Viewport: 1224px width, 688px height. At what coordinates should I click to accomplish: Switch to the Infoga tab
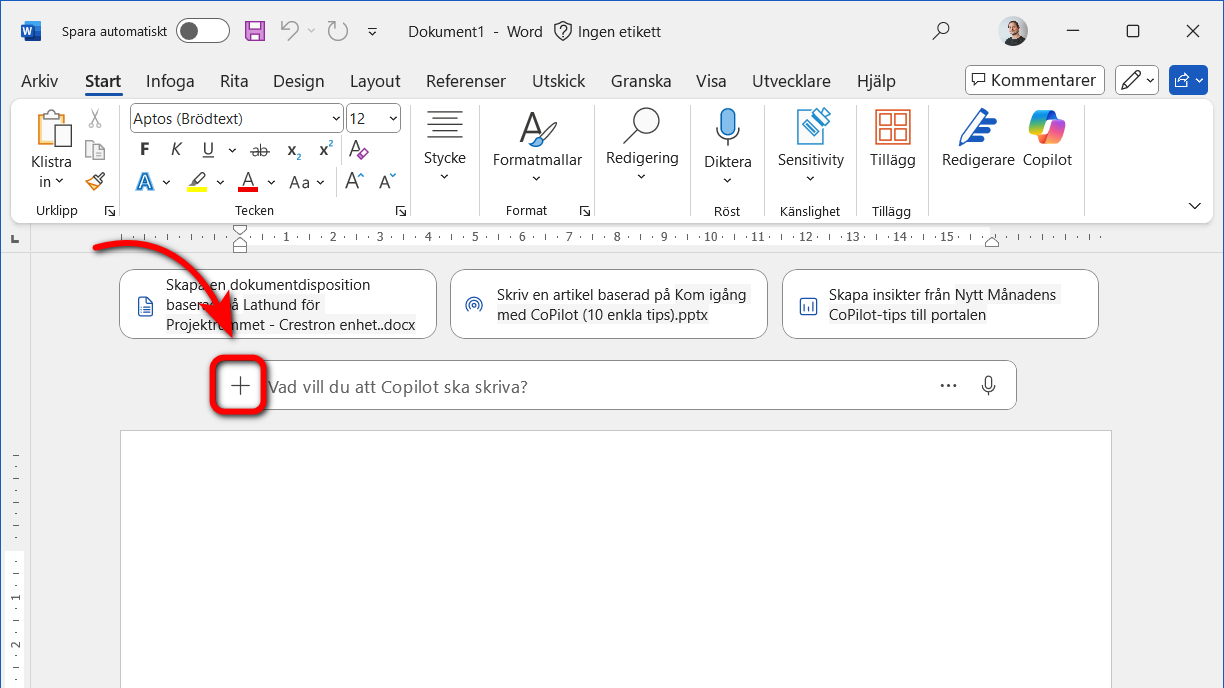(170, 81)
